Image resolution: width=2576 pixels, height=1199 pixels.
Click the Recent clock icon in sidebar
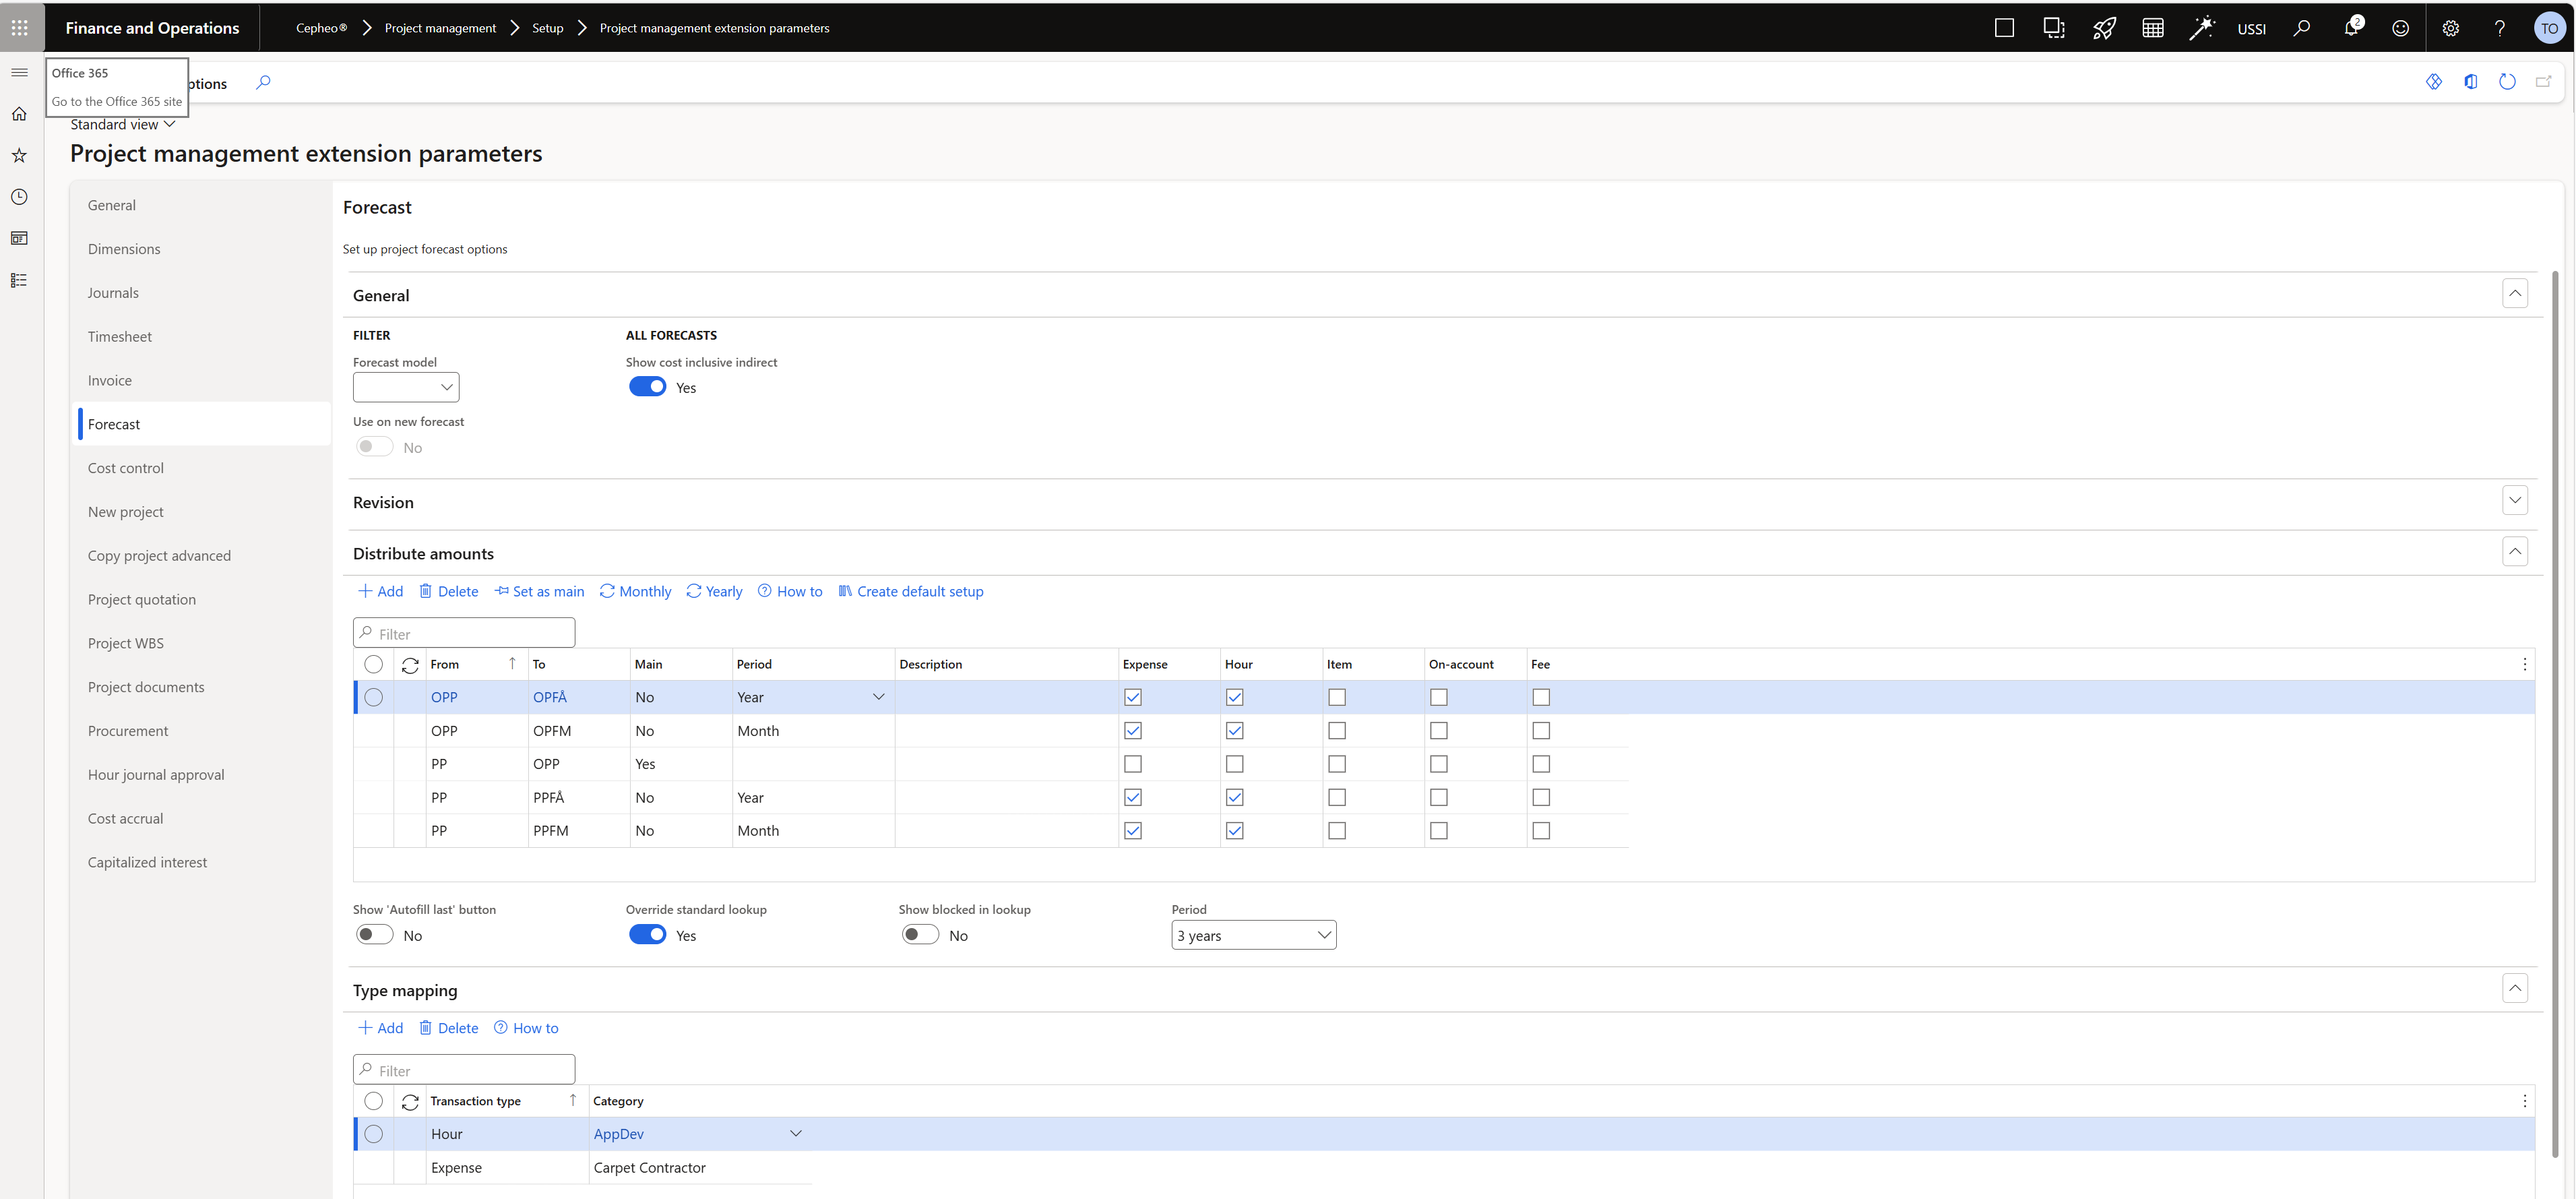point(19,197)
